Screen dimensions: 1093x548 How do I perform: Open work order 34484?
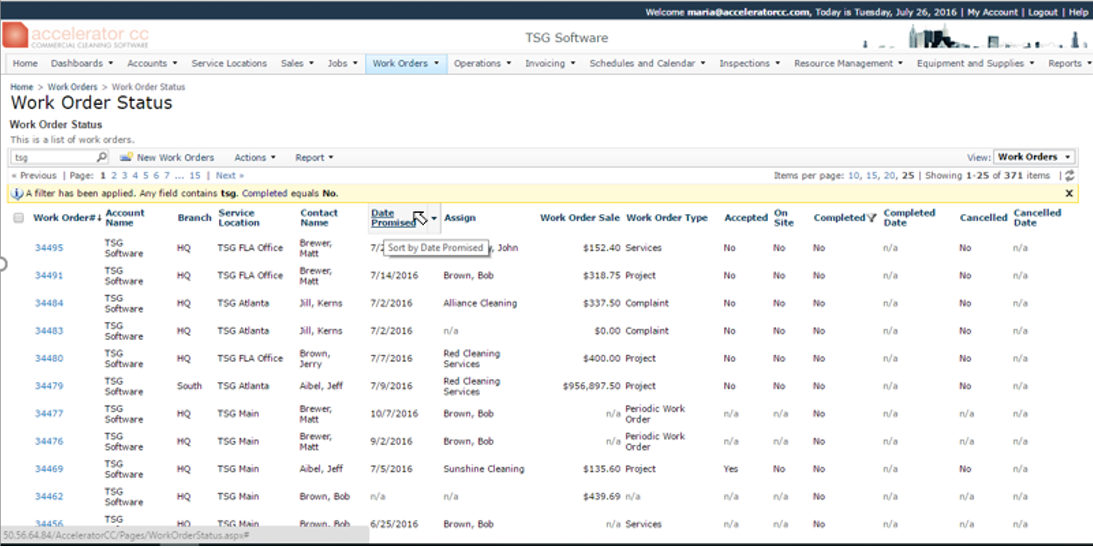click(x=49, y=303)
